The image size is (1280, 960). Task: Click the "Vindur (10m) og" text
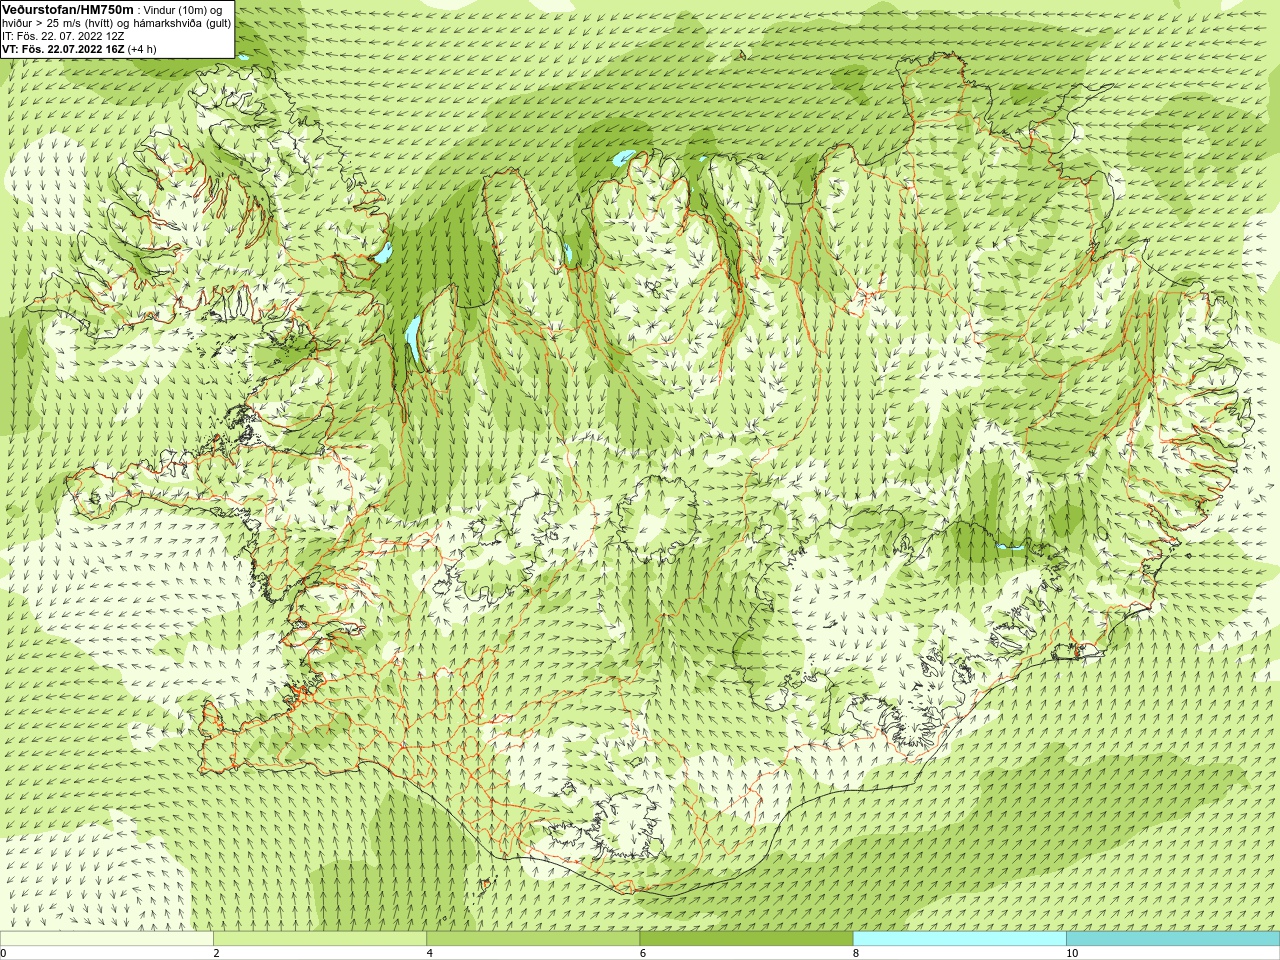[183, 9]
